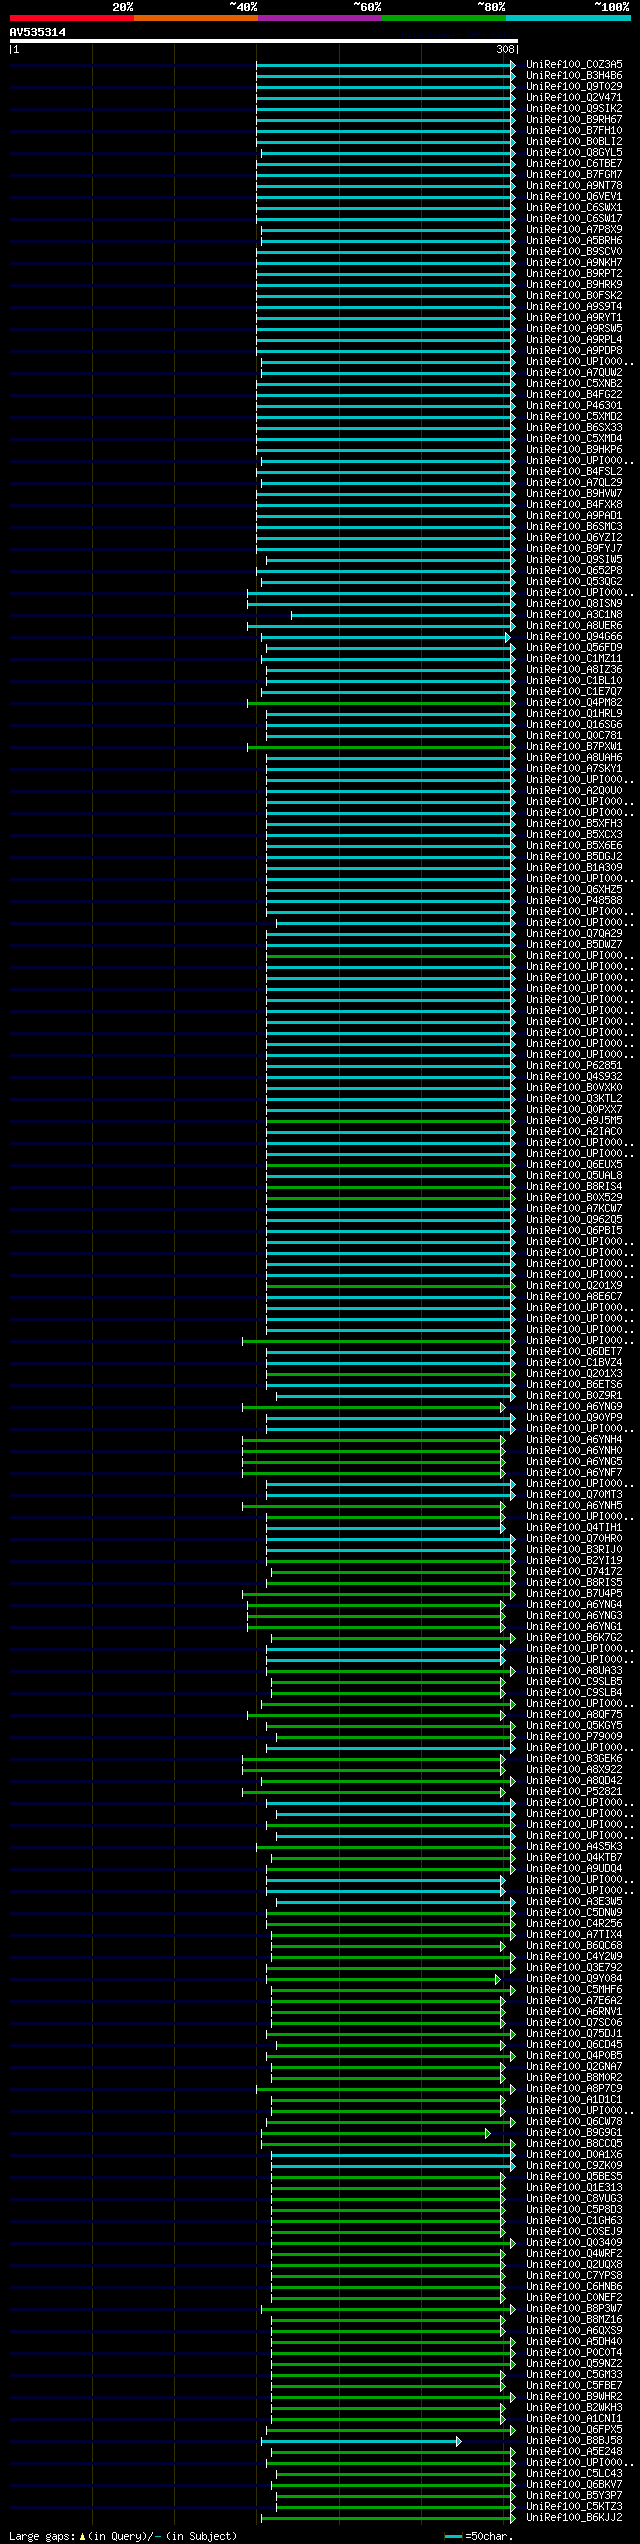Select hit UniRef100_A2Q0U0
The image size is (640, 2544).
point(574,791)
